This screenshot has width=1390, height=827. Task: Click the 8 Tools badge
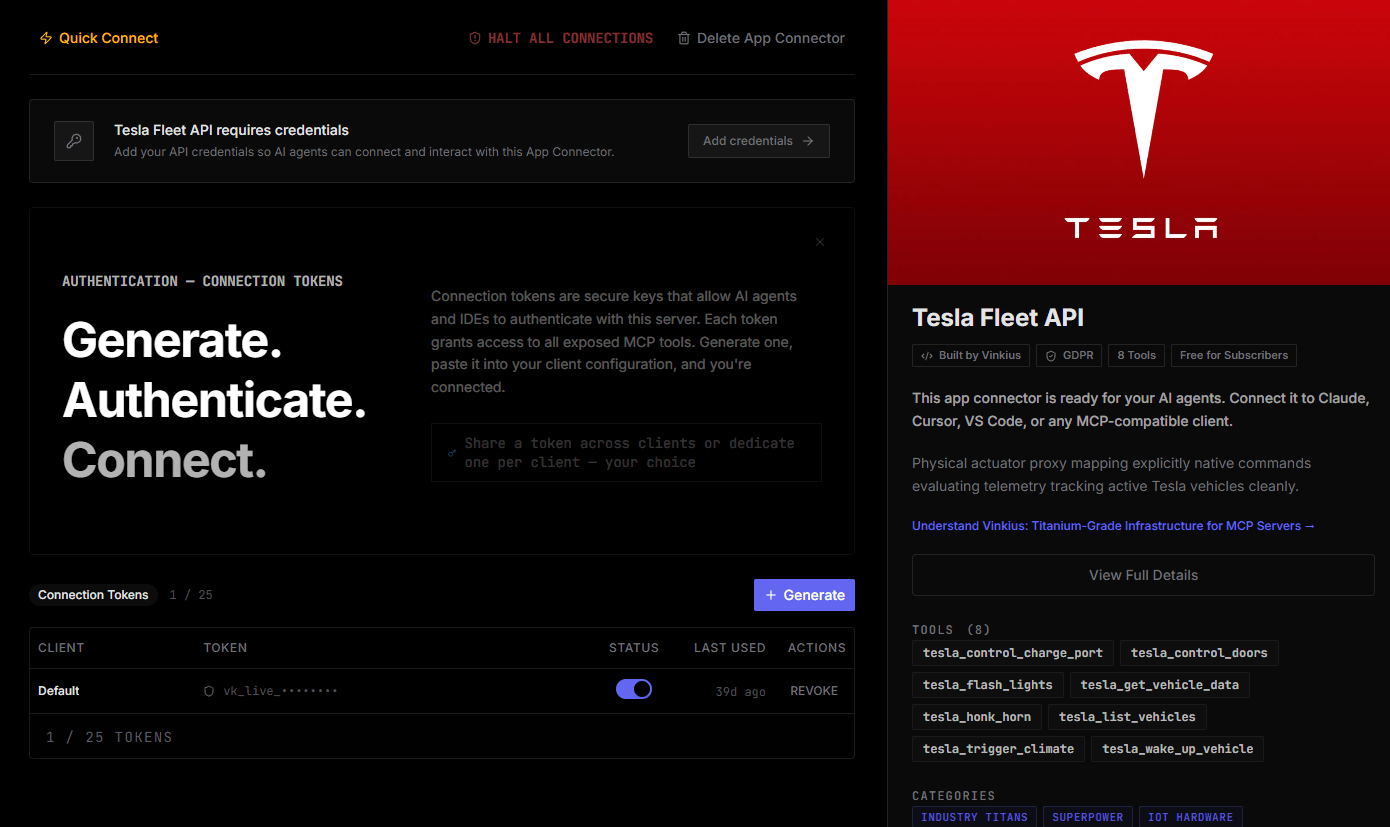click(1136, 355)
